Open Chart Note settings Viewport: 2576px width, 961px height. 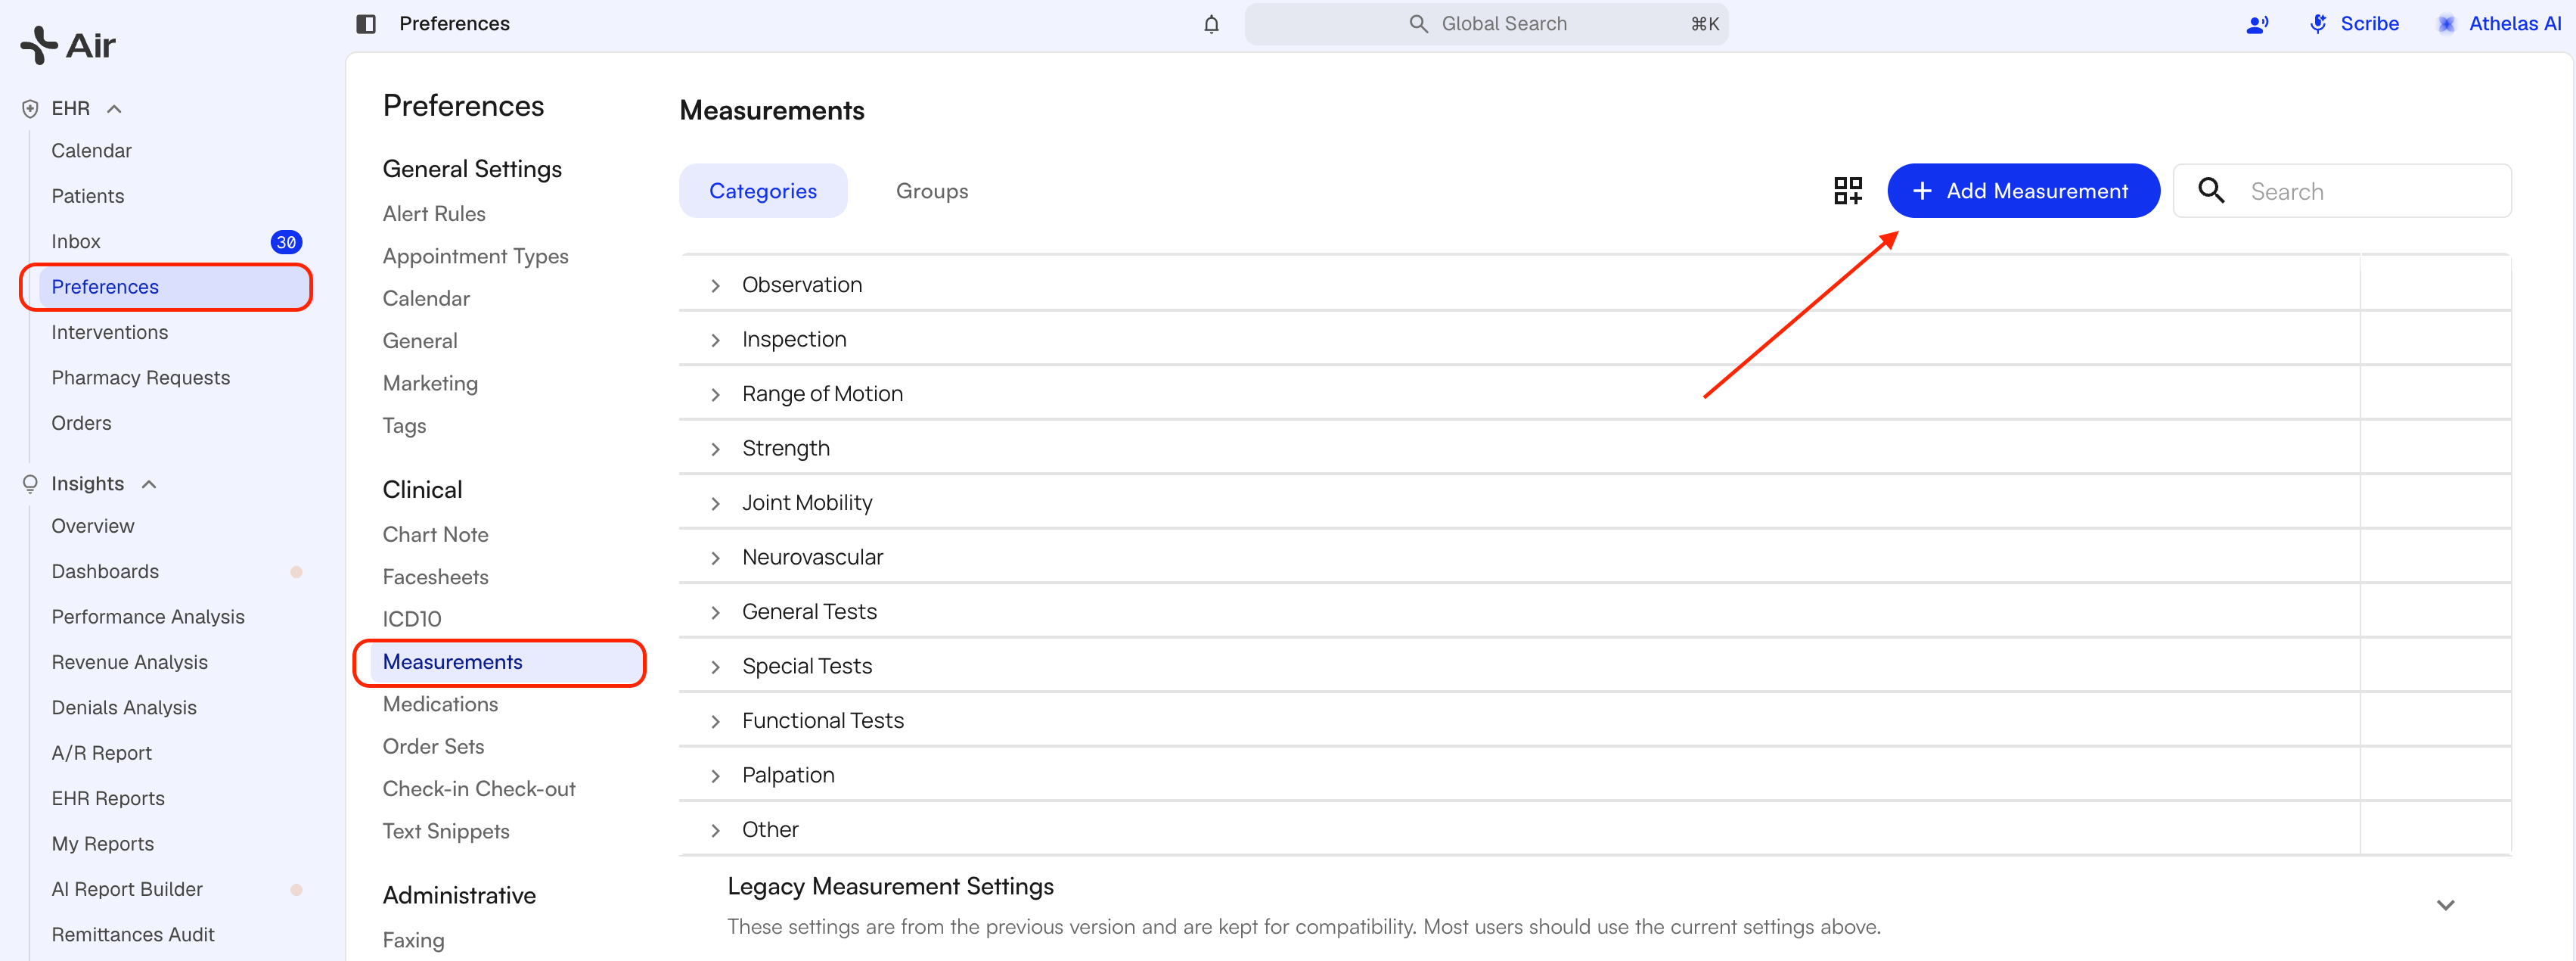click(435, 535)
